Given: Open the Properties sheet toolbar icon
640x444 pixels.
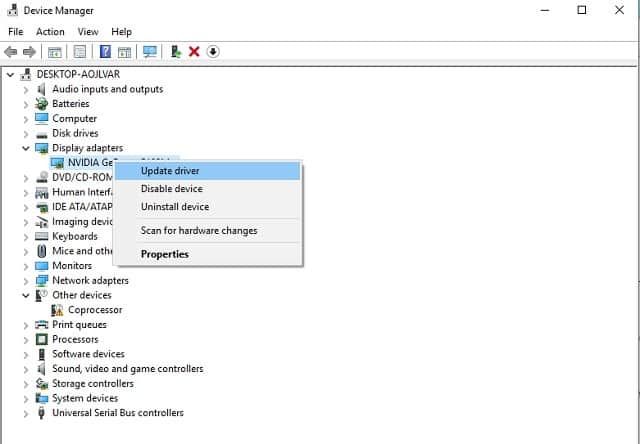Looking at the screenshot, I should point(80,52).
